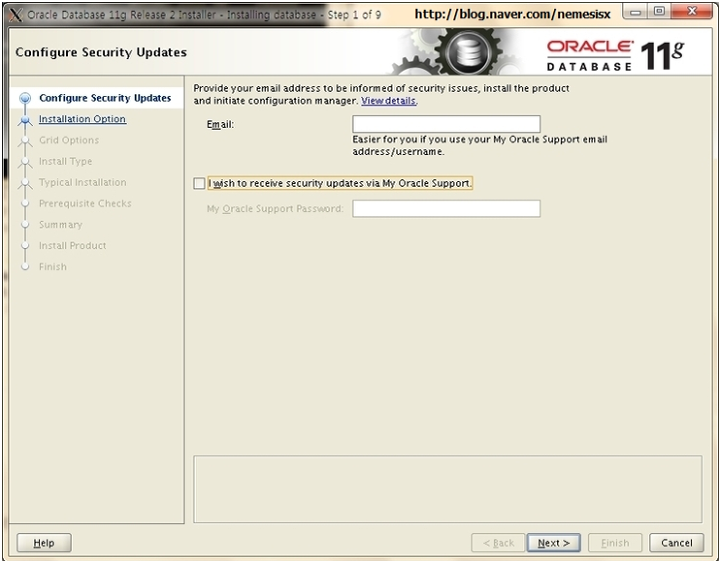Screen dimensions: 720x562
Task: Click the Help button
Action: tap(44, 543)
